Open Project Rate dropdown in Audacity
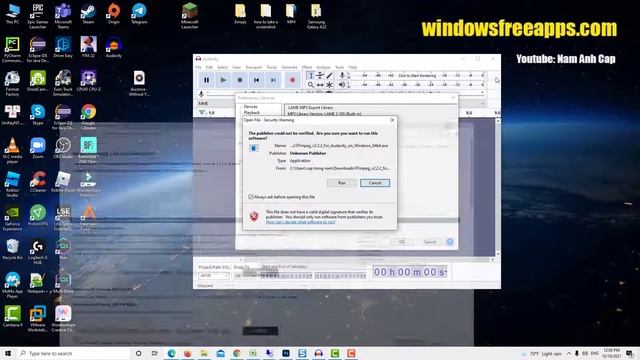Screen dimensions: 640x360 click(214, 276)
